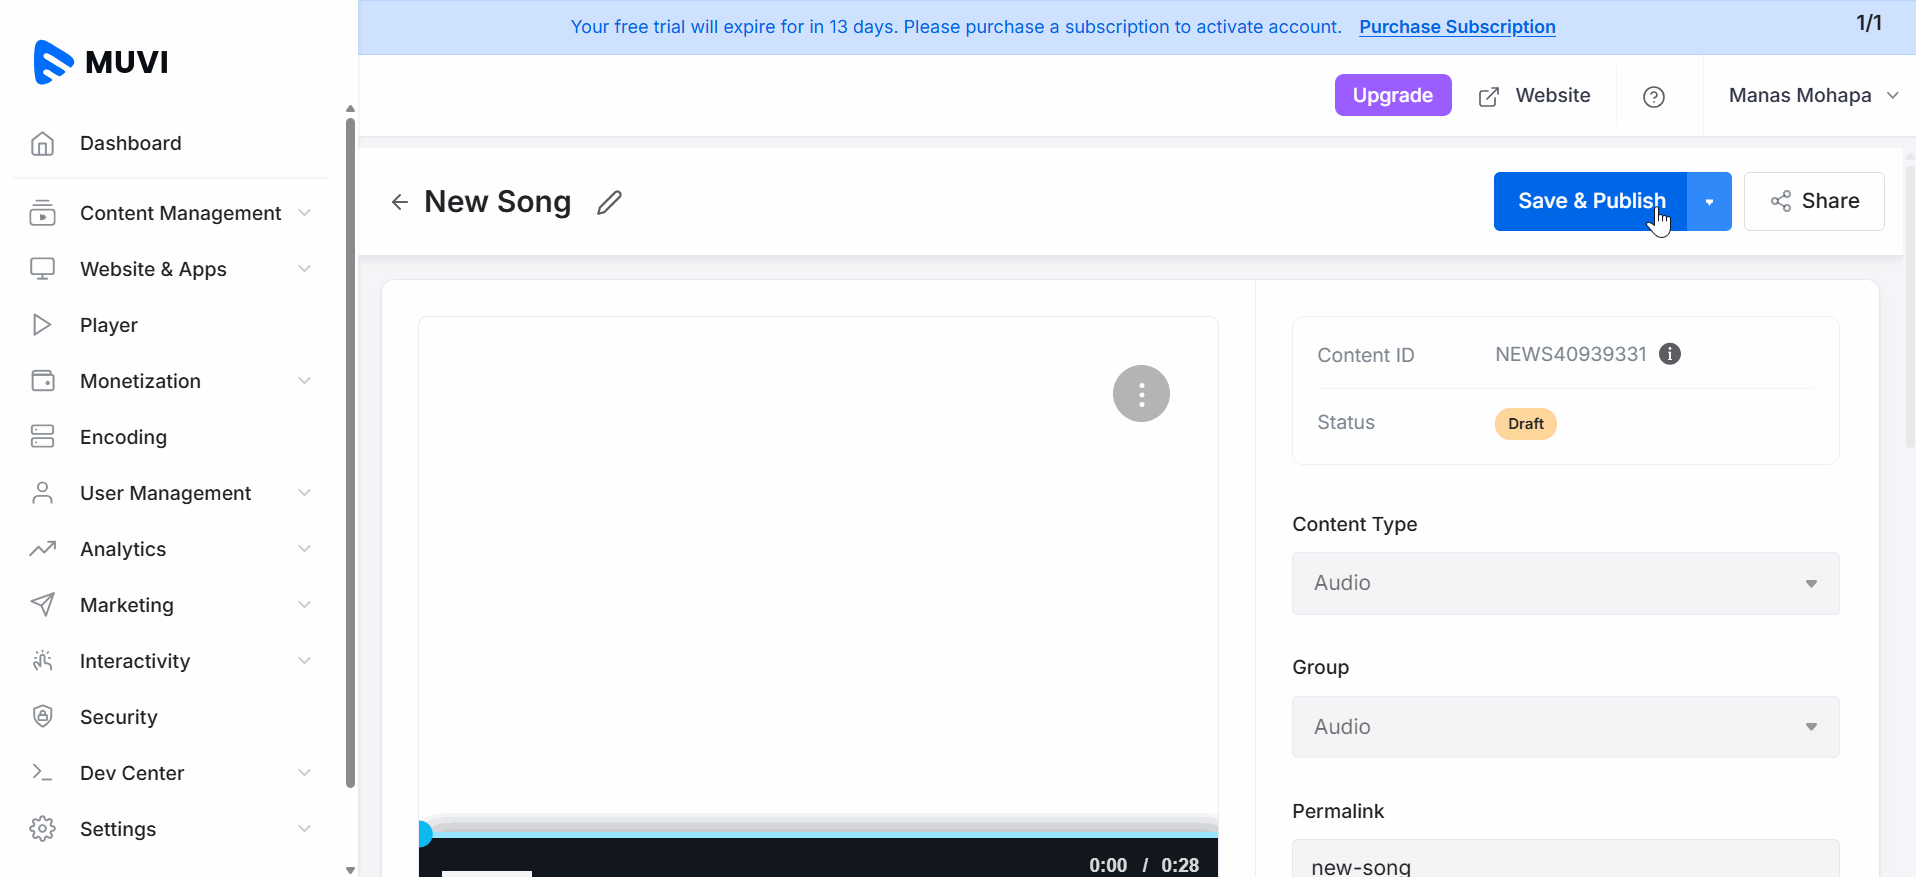Screen dimensions: 1916x877
Task: Click the audio player progress bar
Action: 818,832
